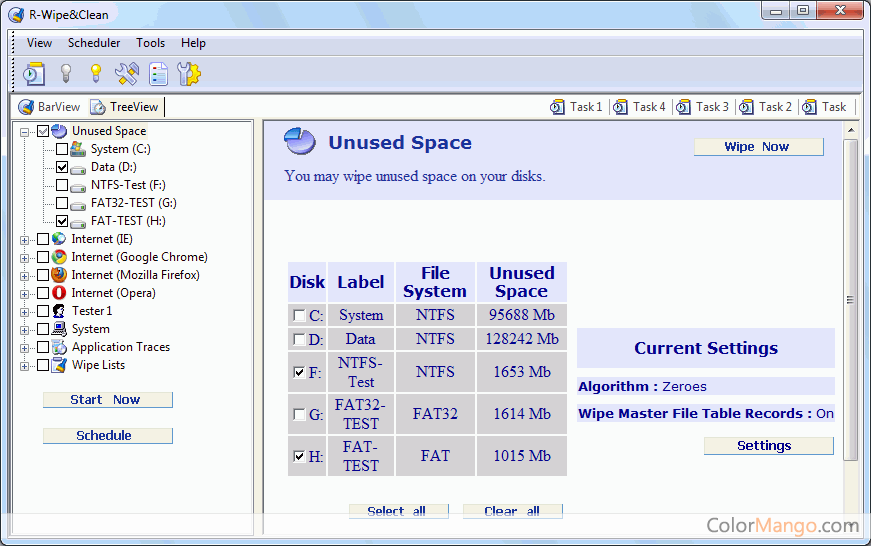Image resolution: width=871 pixels, height=546 pixels.
Task: Open the Task 3 tab
Action: click(x=702, y=107)
